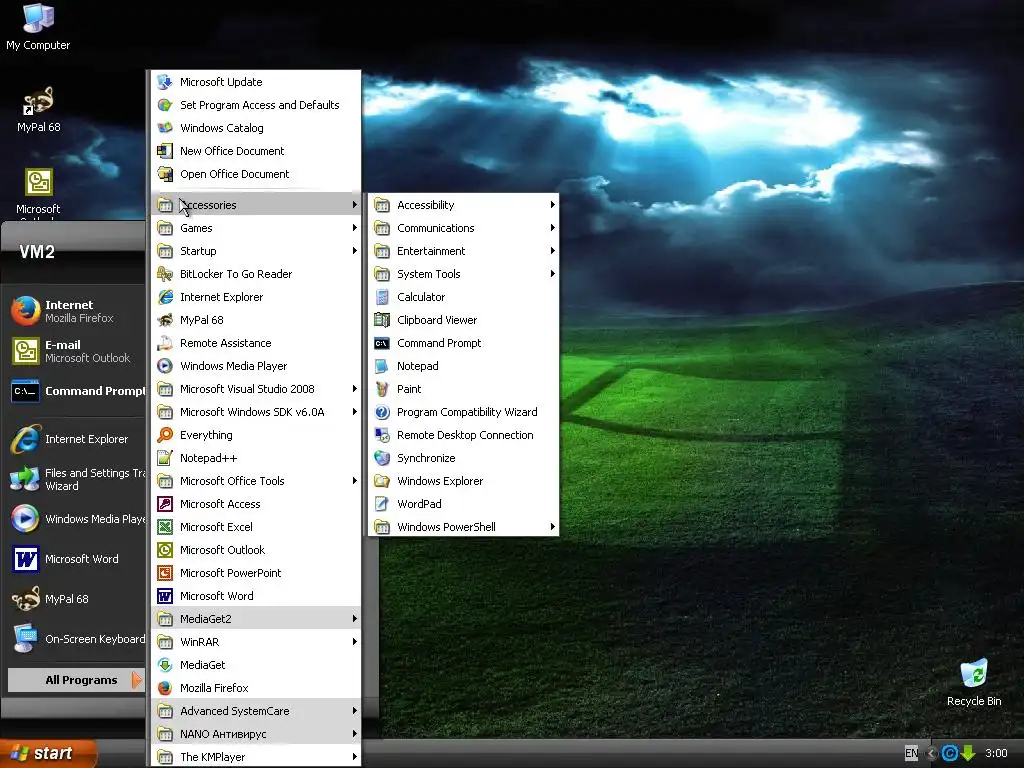Click the Microsoft Update icon
Viewport: 1024px width, 768px height.
coord(165,82)
